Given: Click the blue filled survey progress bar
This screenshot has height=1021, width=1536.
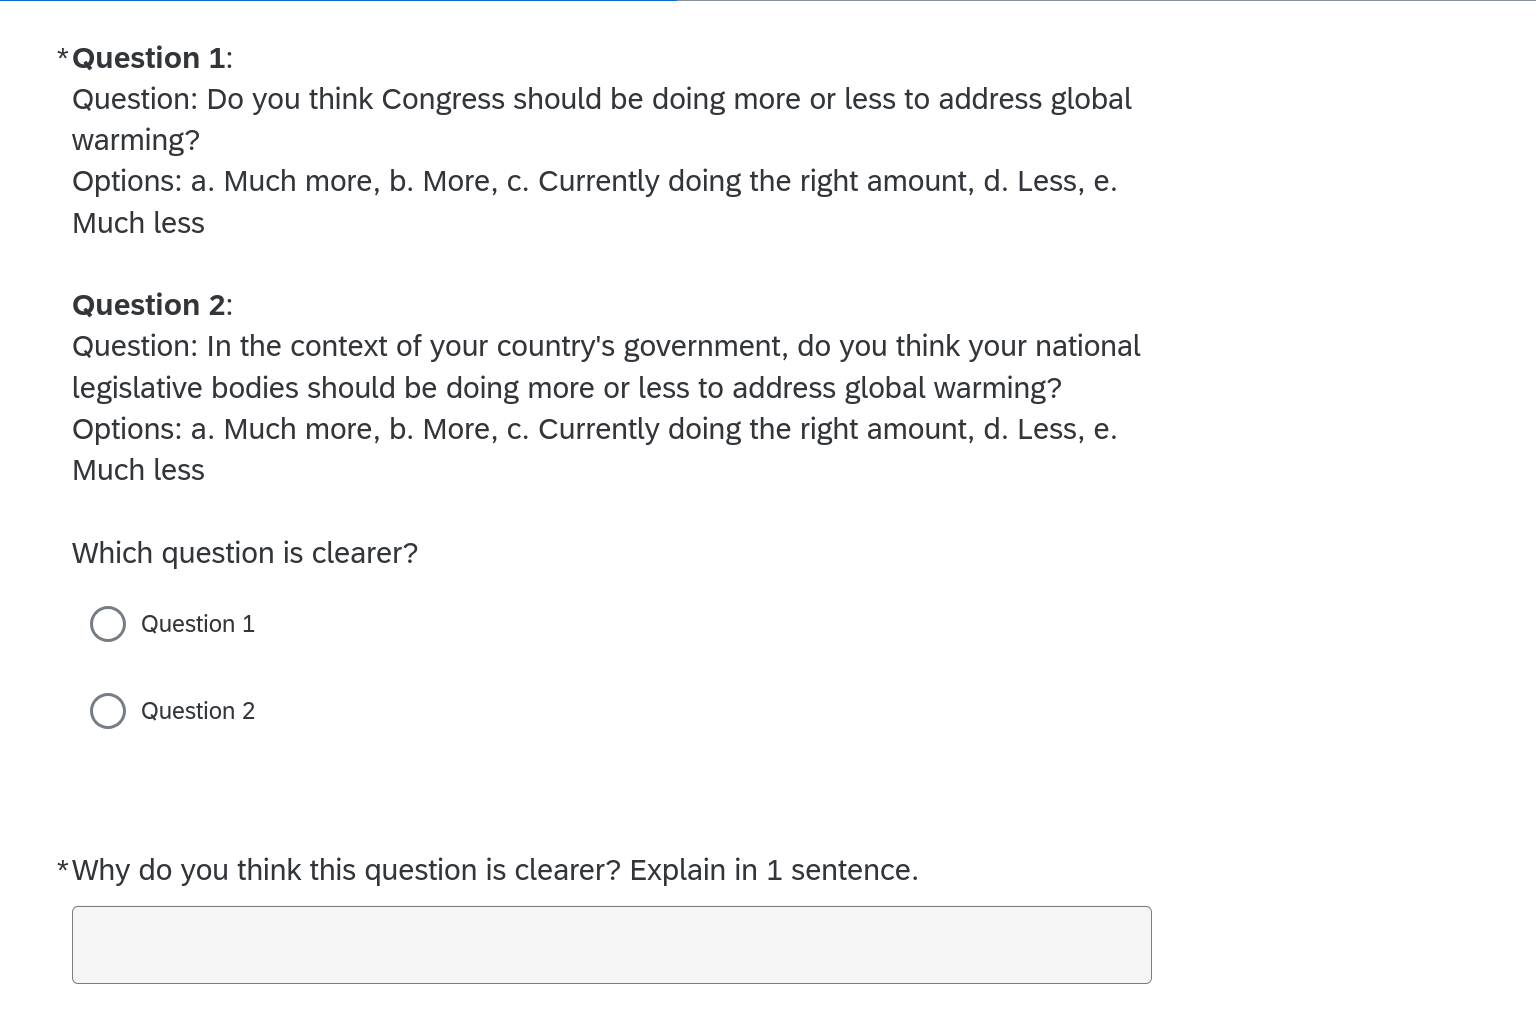Looking at the screenshot, I should pyautogui.click(x=338, y=1).
